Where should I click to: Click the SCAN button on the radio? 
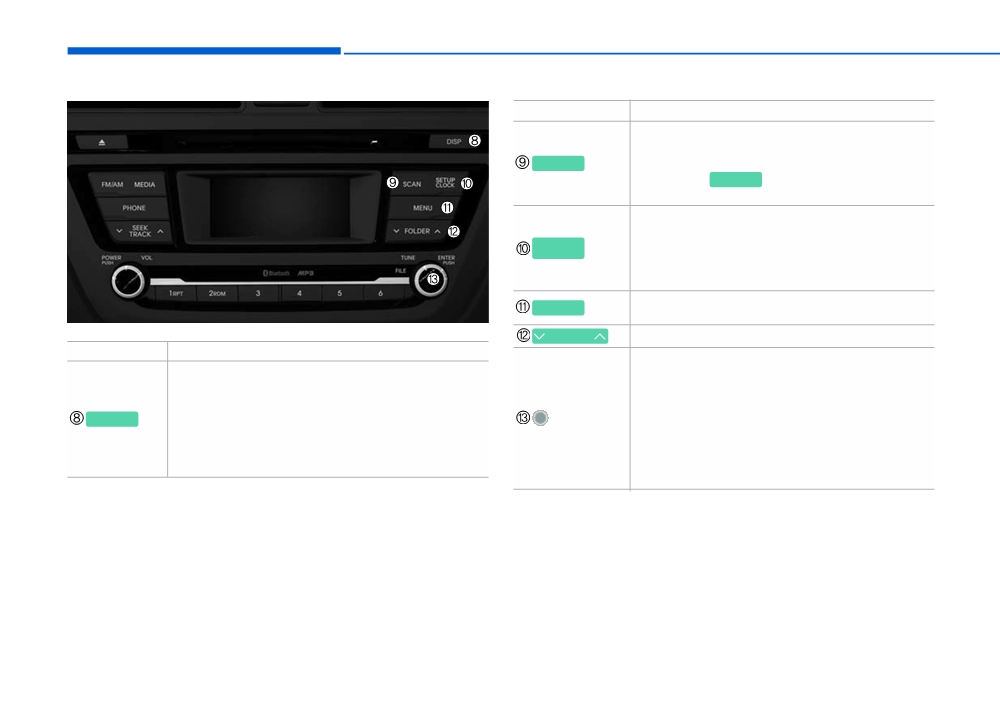411,184
